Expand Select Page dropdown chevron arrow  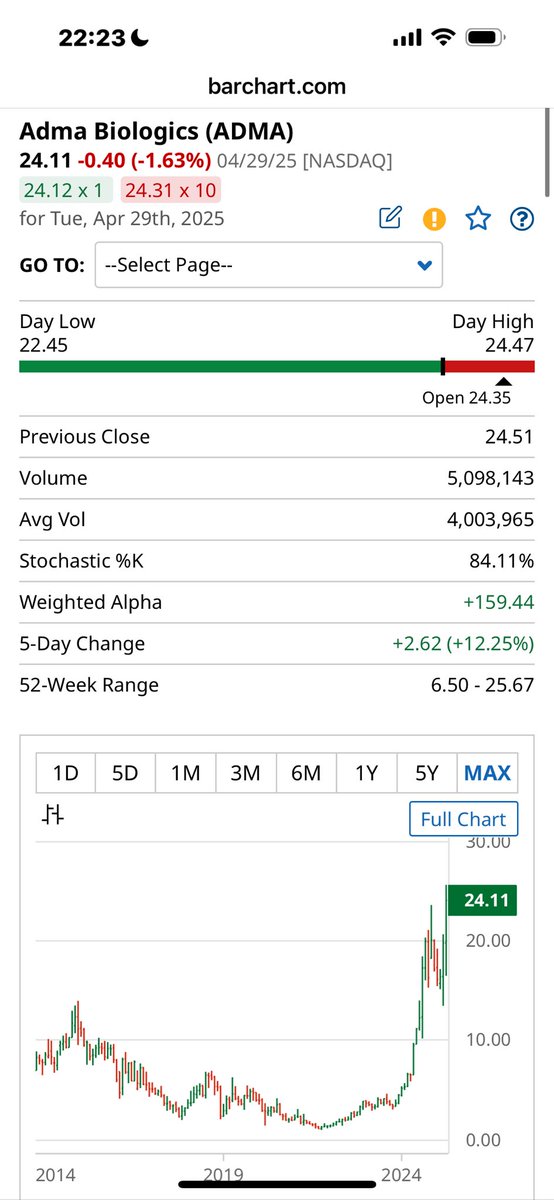[424, 266]
